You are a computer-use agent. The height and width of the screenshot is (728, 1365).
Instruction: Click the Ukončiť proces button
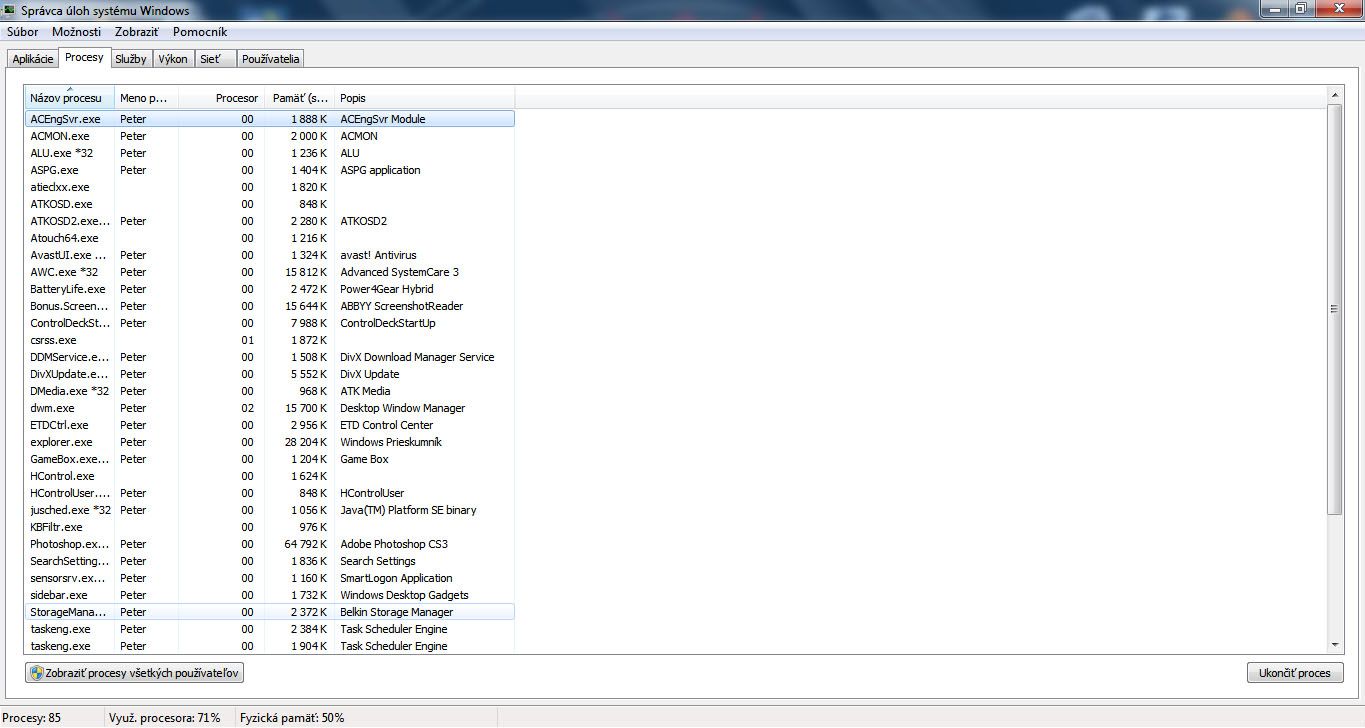tap(1295, 673)
